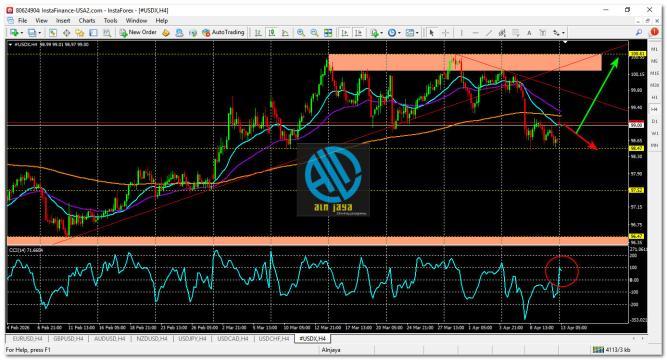This screenshot has height=360, width=667.
Task: Select the Fibonacci Retracement tool
Action: click(x=516, y=33)
